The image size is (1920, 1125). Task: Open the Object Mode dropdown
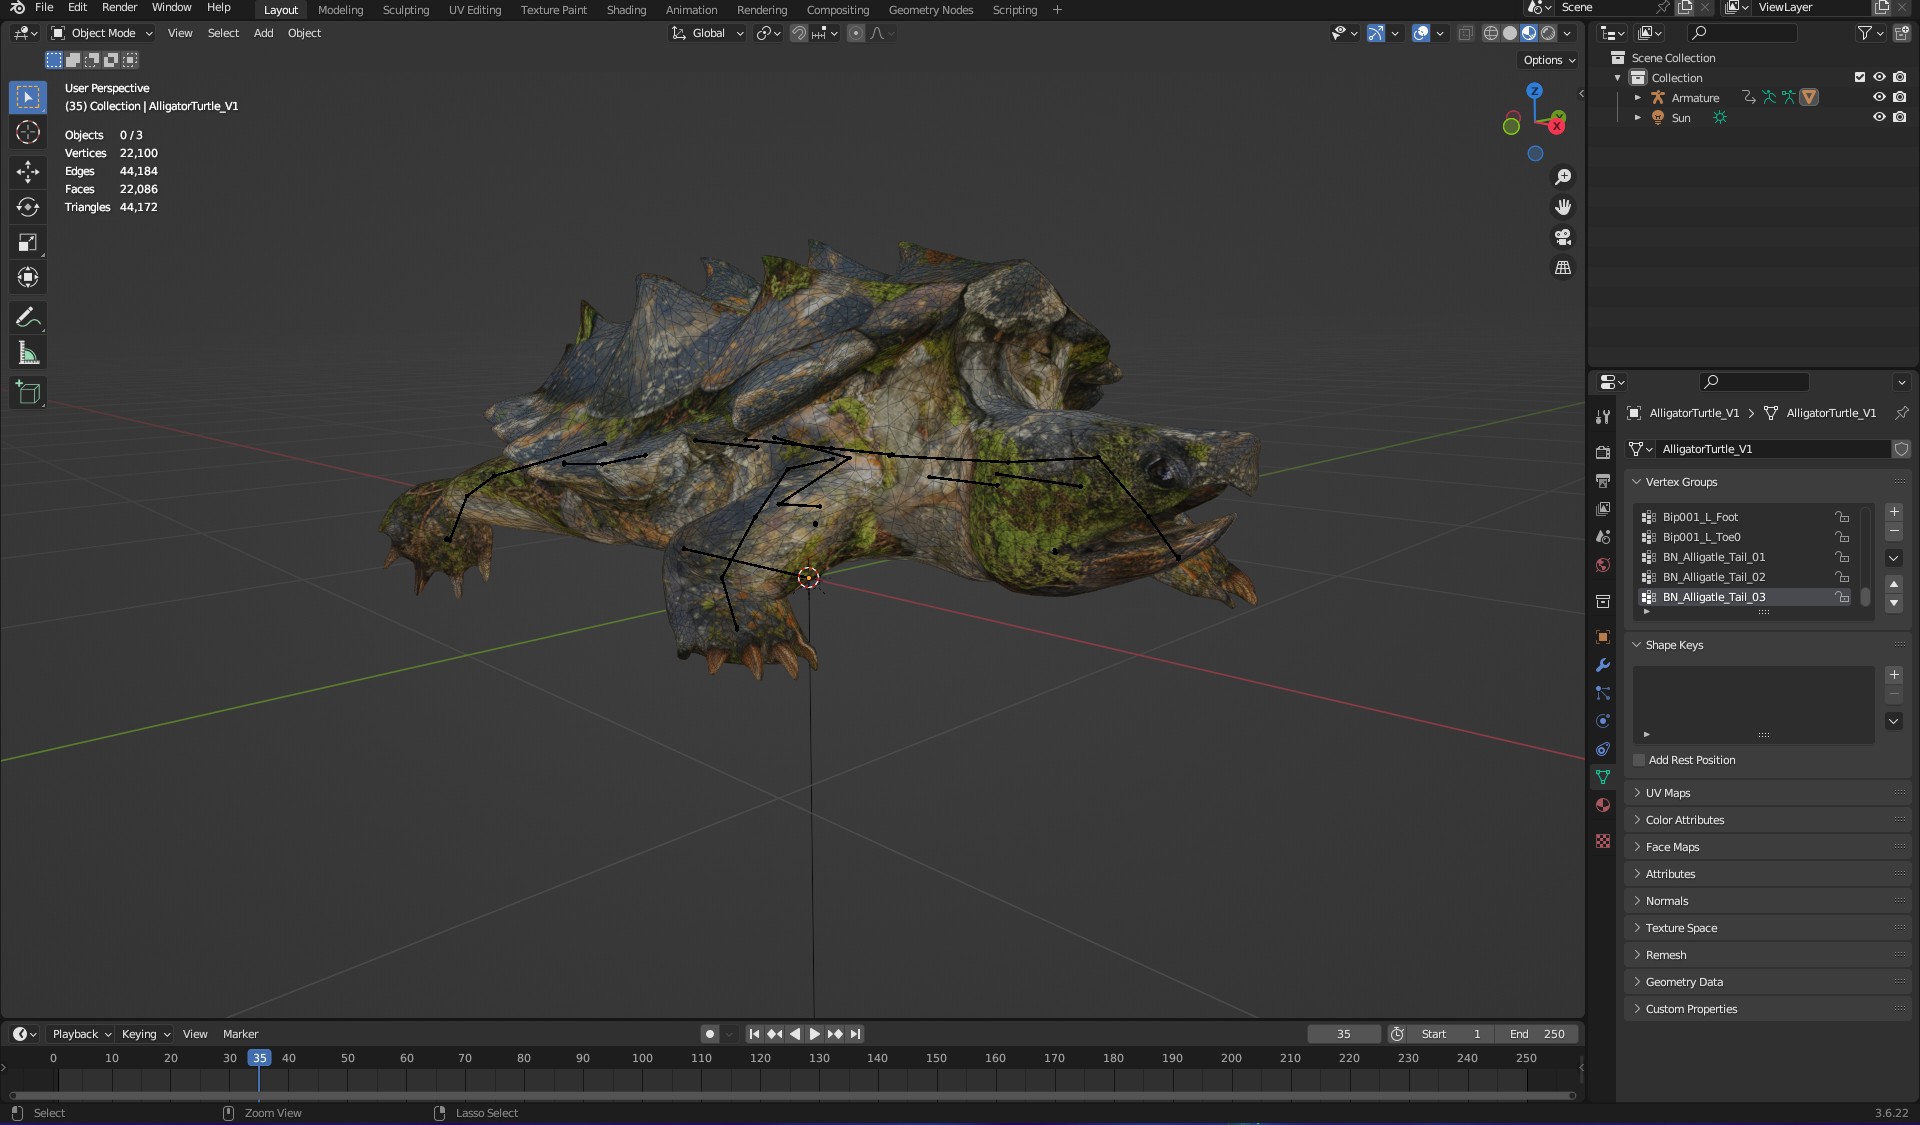[102, 33]
